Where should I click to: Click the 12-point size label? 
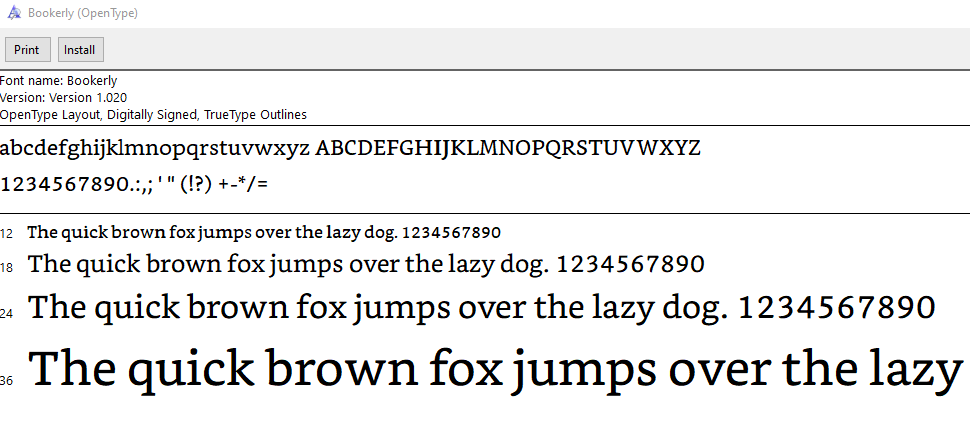coord(6,234)
